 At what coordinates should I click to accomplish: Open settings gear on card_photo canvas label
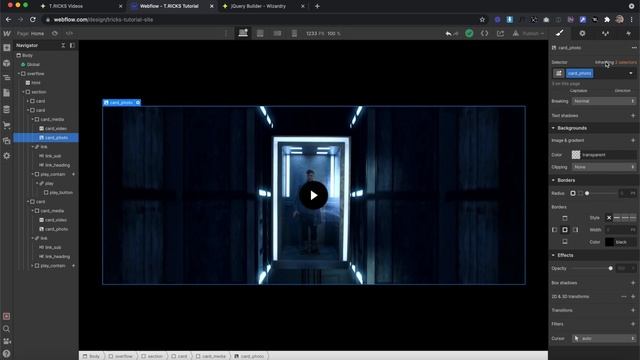pyautogui.click(x=138, y=102)
